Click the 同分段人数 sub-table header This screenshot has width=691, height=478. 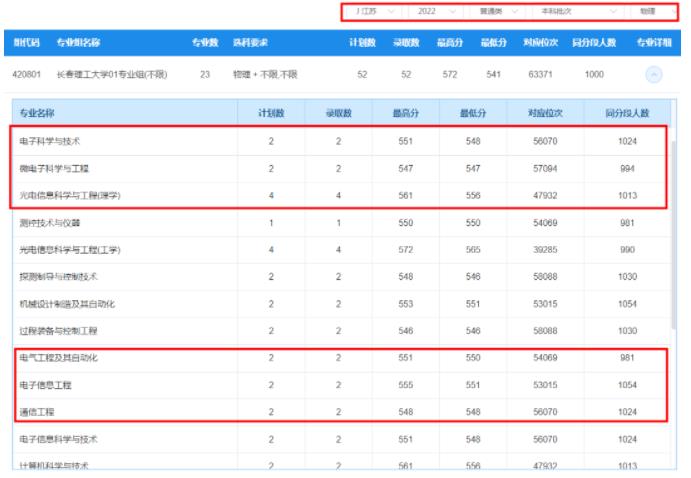tap(627, 113)
